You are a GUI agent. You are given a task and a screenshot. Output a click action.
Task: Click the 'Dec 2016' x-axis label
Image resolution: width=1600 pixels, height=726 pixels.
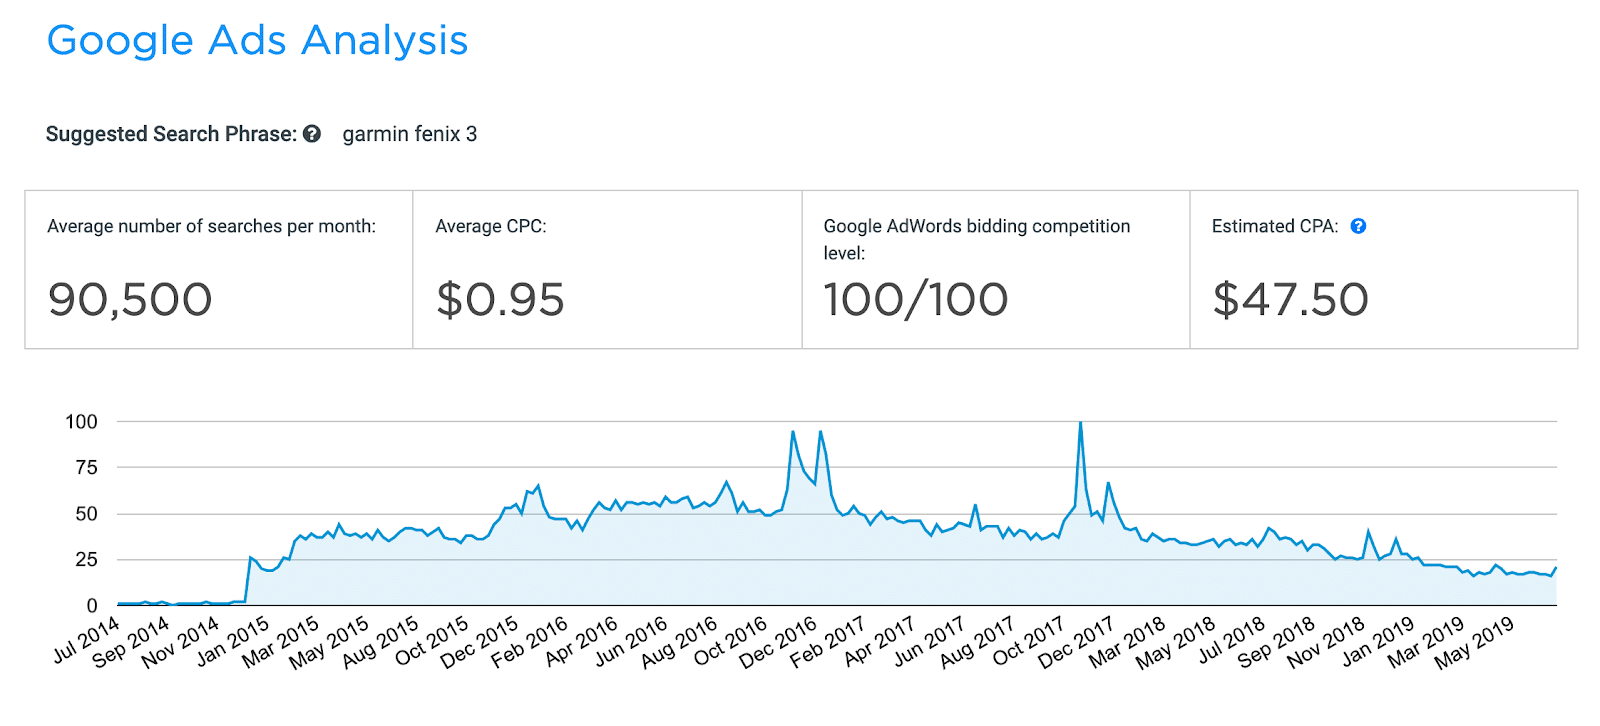pos(778,643)
